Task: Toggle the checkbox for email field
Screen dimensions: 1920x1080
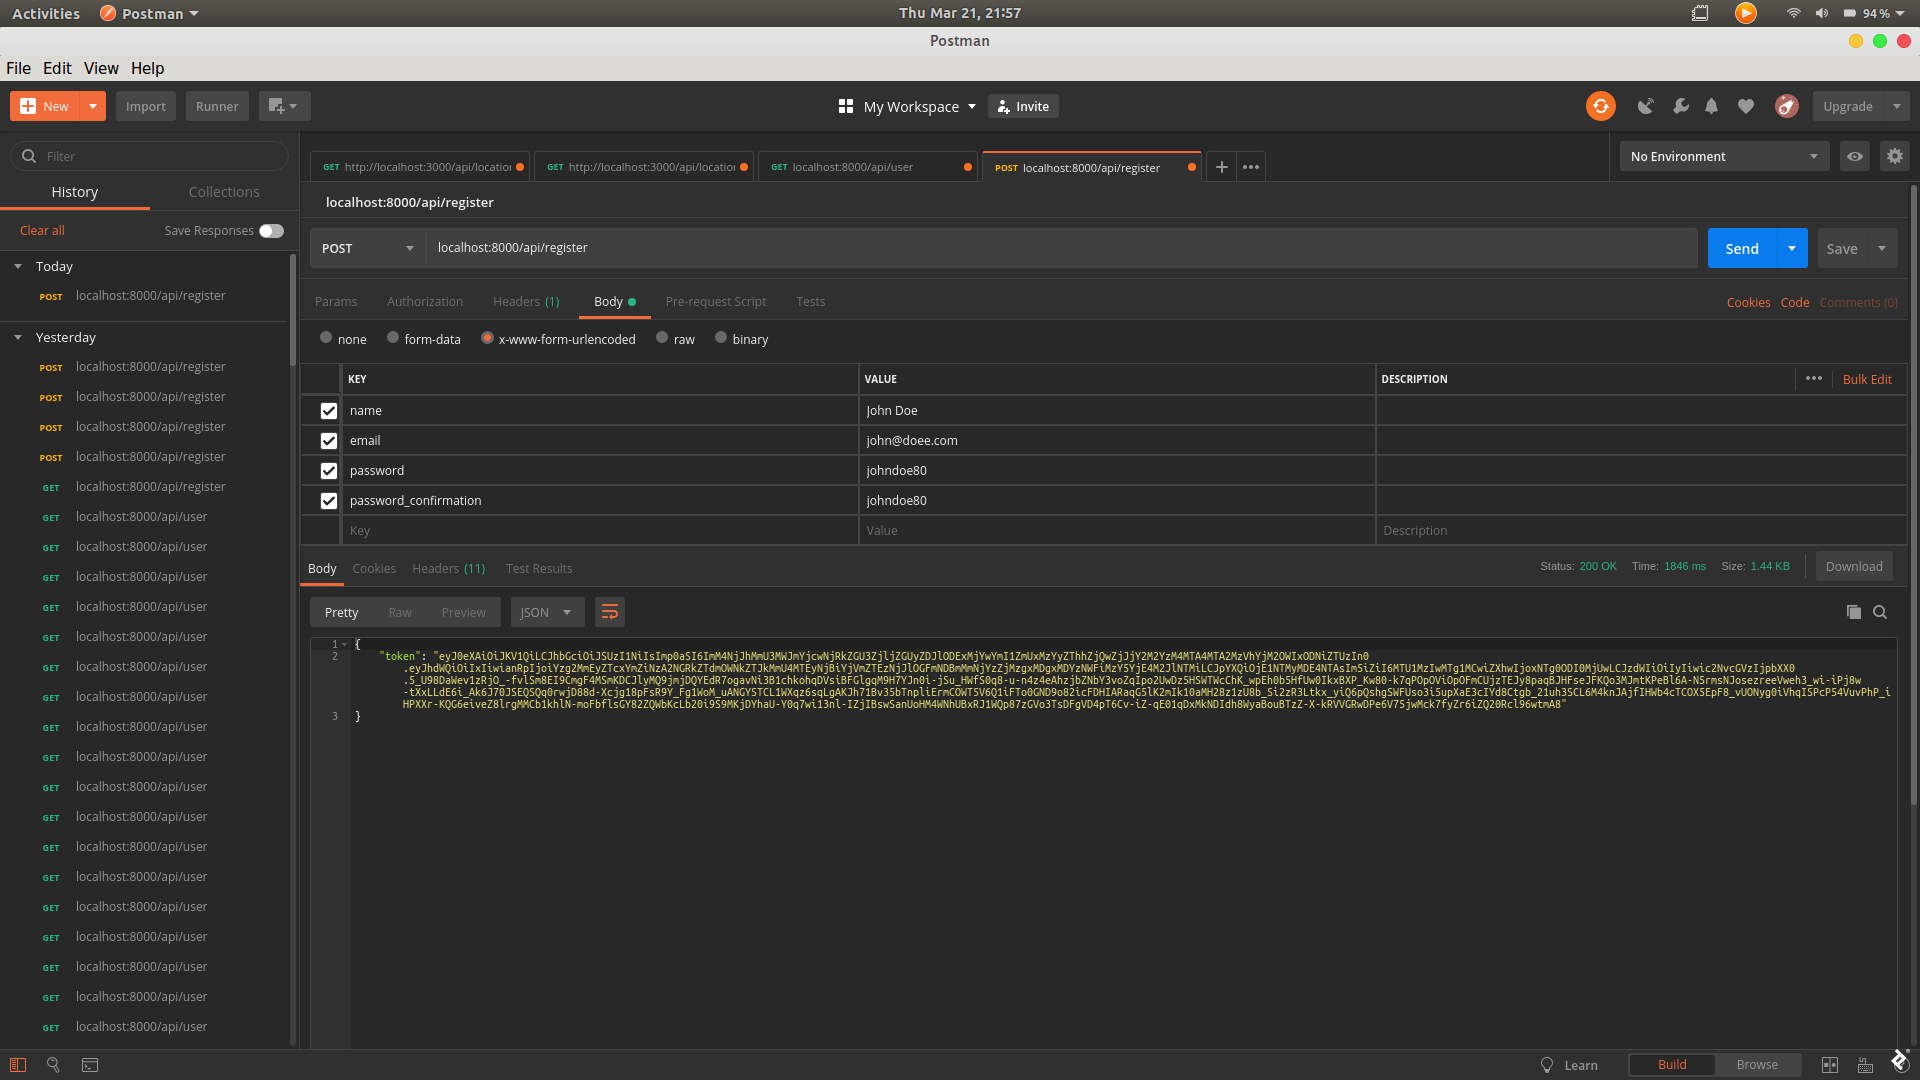Action: (x=328, y=439)
